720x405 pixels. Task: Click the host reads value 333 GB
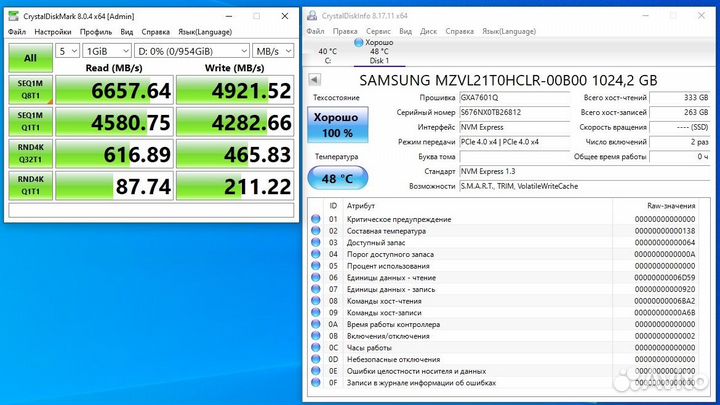tap(680, 97)
